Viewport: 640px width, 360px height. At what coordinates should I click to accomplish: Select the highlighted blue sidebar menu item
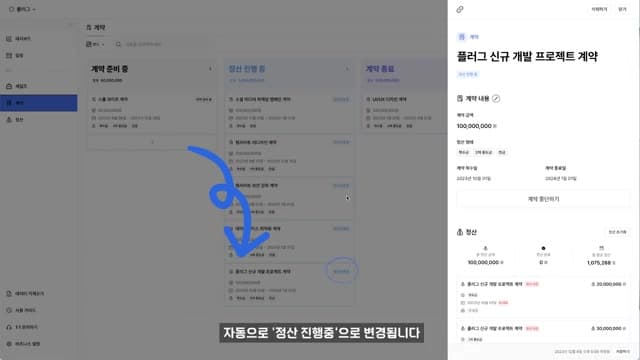coord(38,103)
